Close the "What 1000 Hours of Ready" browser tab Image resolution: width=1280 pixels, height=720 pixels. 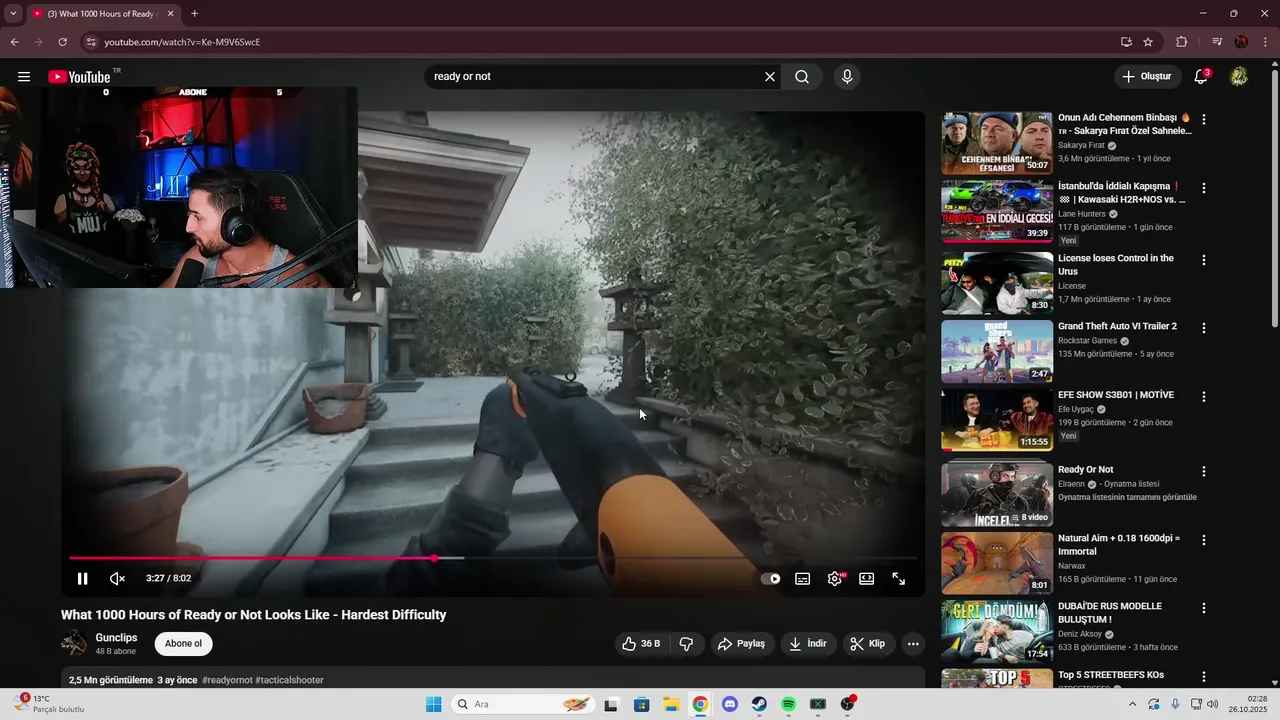click(x=171, y=14)
